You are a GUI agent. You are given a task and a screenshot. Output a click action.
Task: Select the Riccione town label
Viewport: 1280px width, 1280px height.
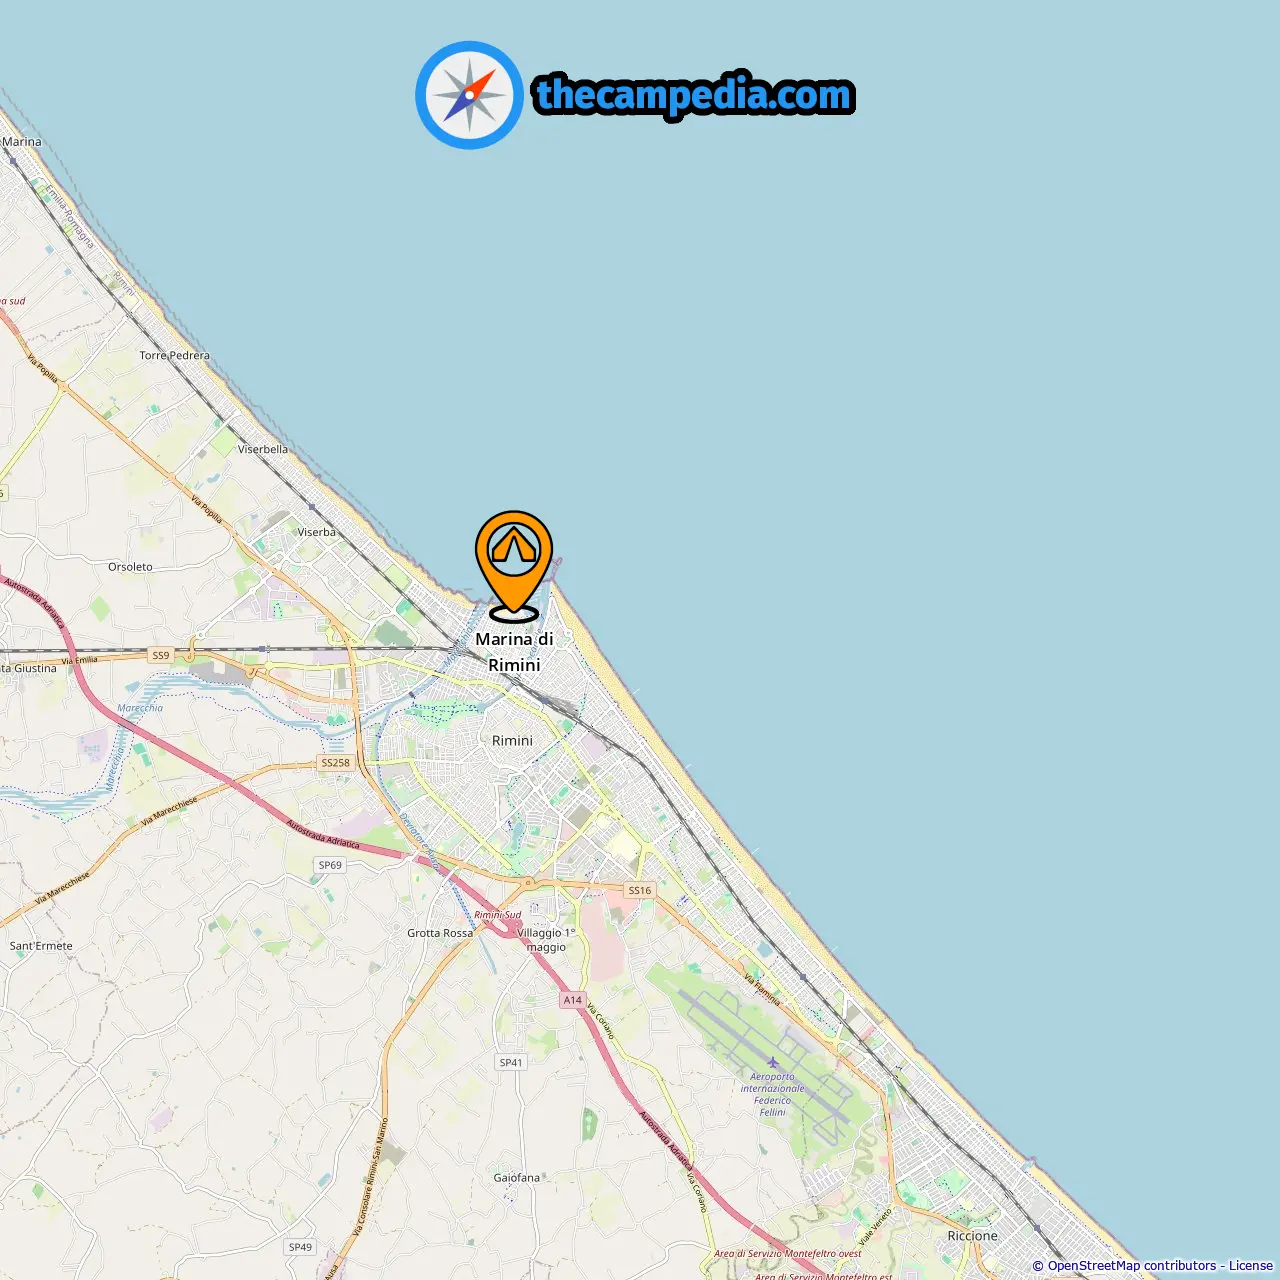pos(973,1236)
